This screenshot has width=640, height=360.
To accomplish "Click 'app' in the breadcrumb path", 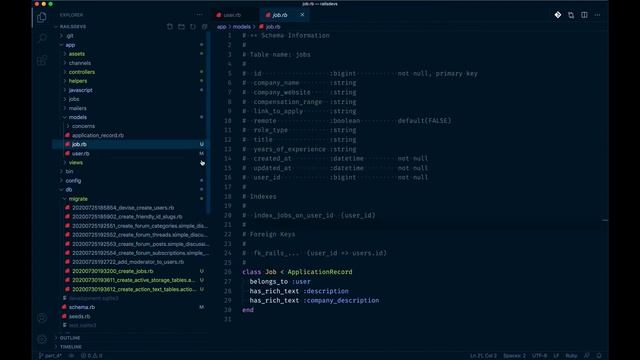I will [221, 27].
